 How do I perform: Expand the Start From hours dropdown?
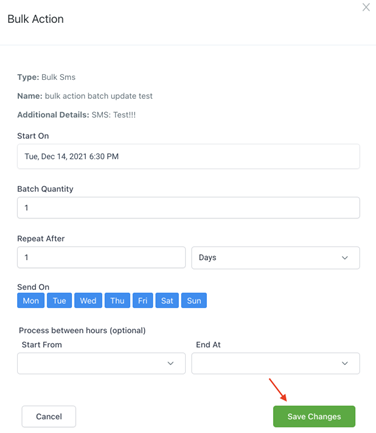[x=101, y=363]
